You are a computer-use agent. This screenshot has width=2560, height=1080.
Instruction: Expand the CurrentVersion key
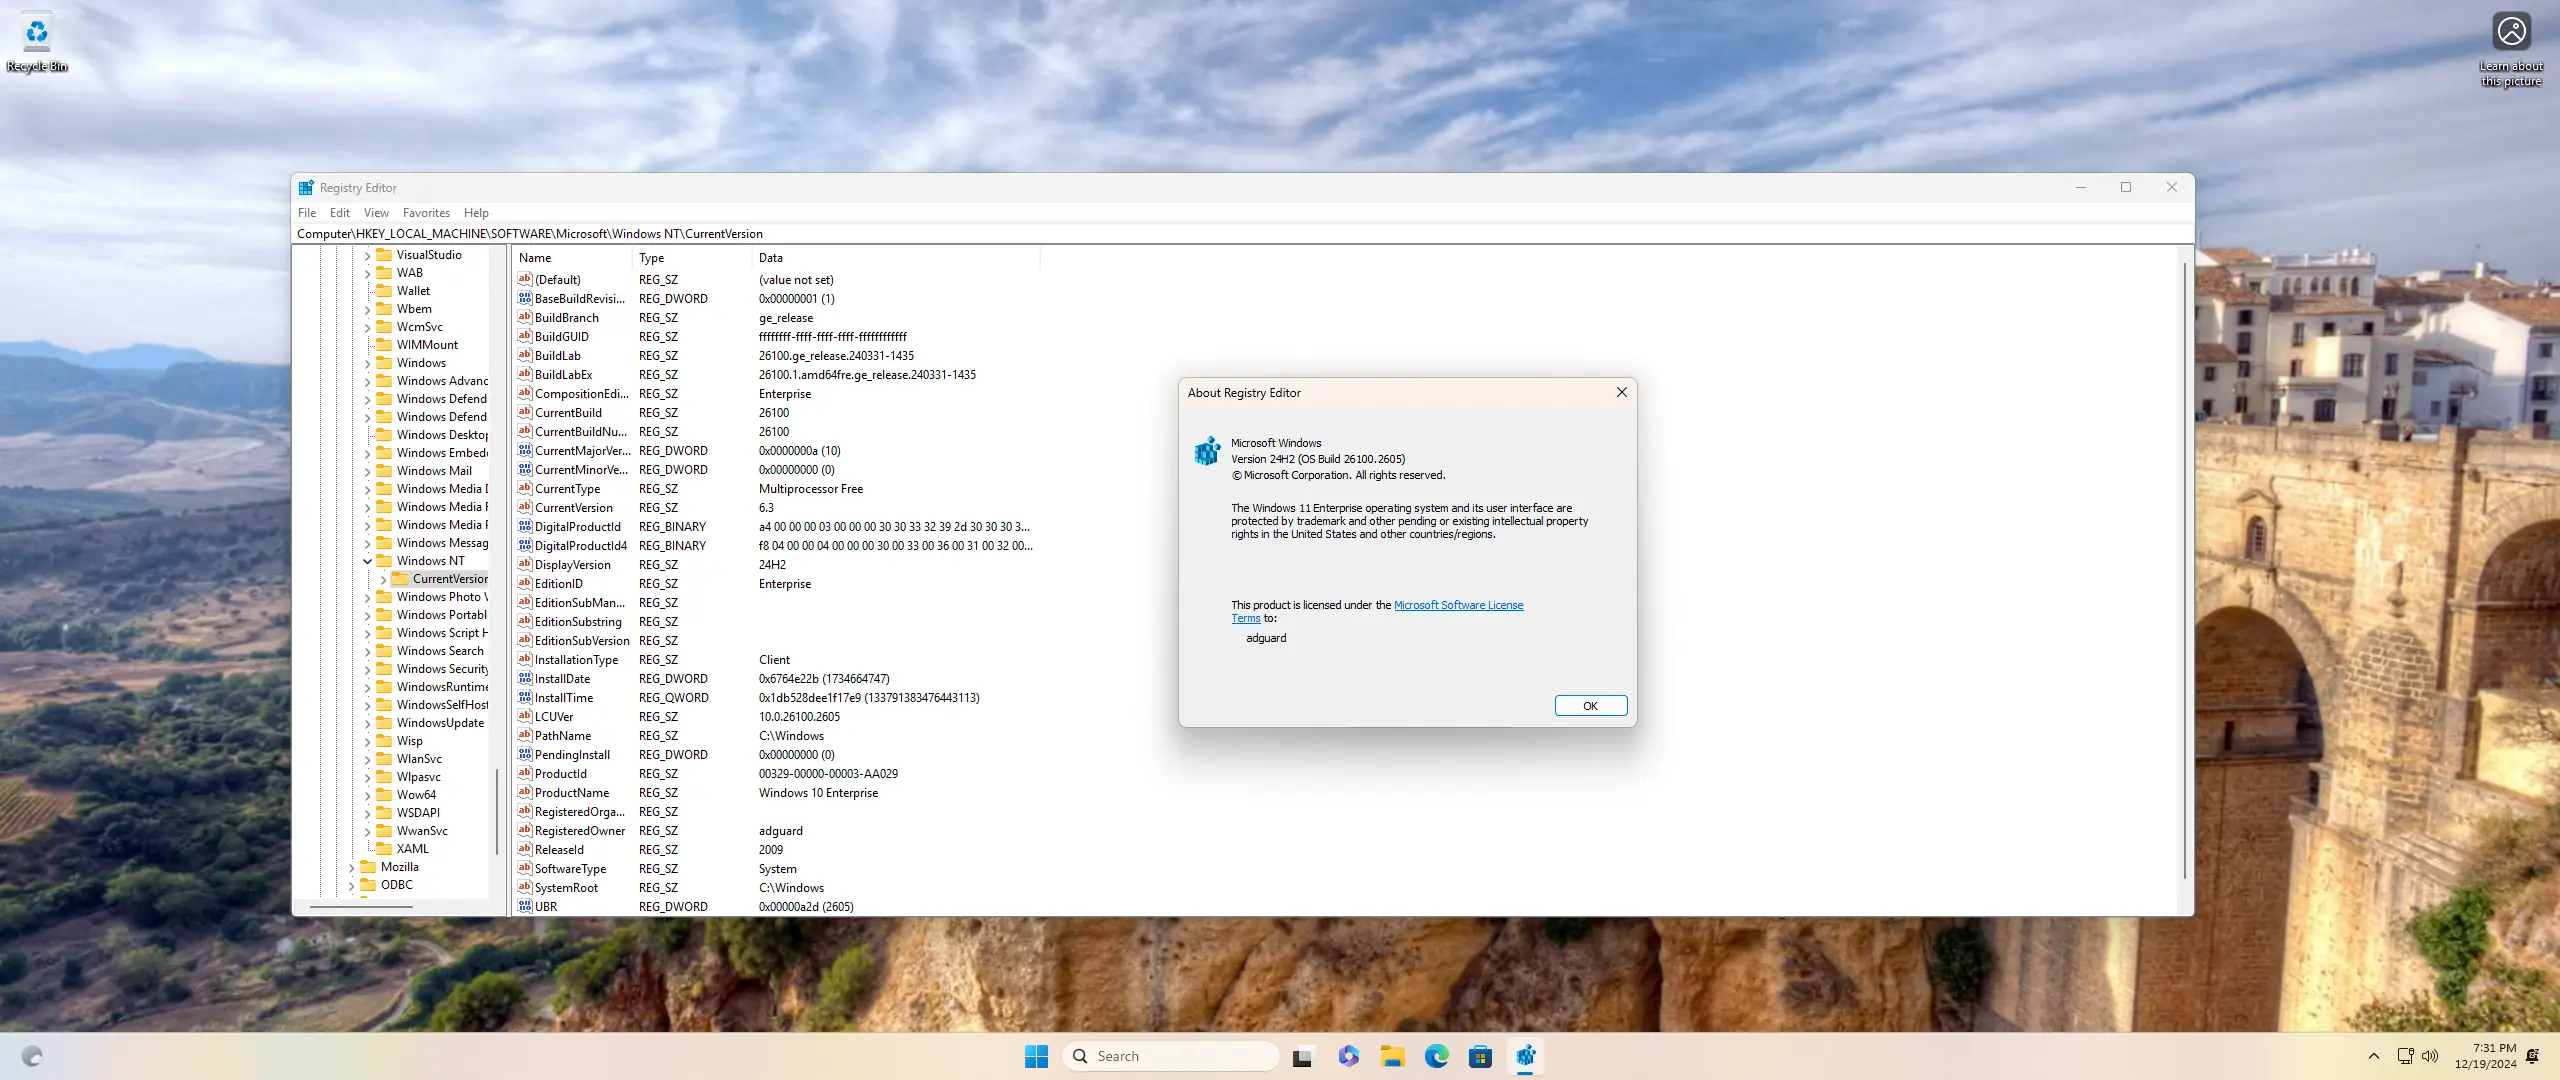point(383,579)
